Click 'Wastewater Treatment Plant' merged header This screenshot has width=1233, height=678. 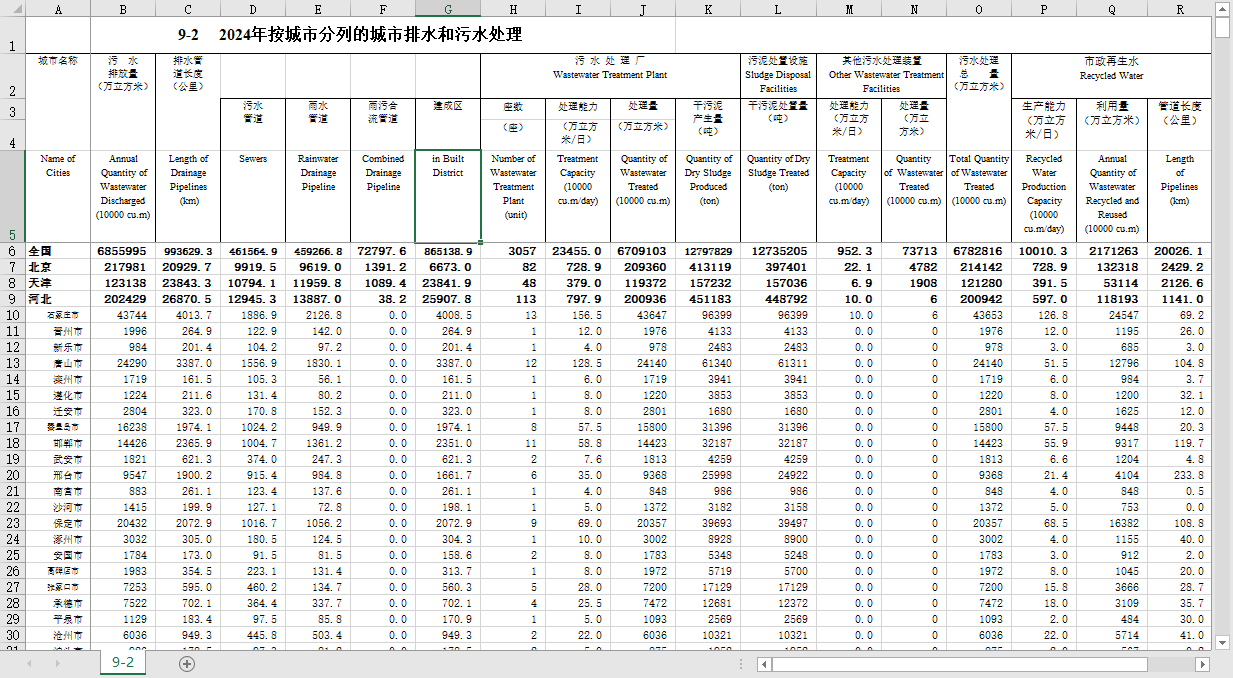610,75
